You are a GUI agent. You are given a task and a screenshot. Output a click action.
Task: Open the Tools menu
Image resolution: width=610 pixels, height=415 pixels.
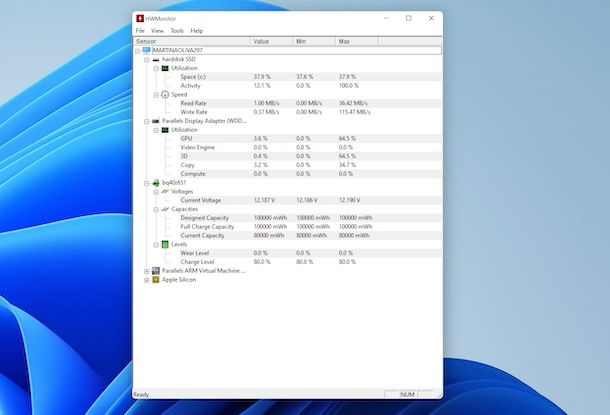coord(177,31)
